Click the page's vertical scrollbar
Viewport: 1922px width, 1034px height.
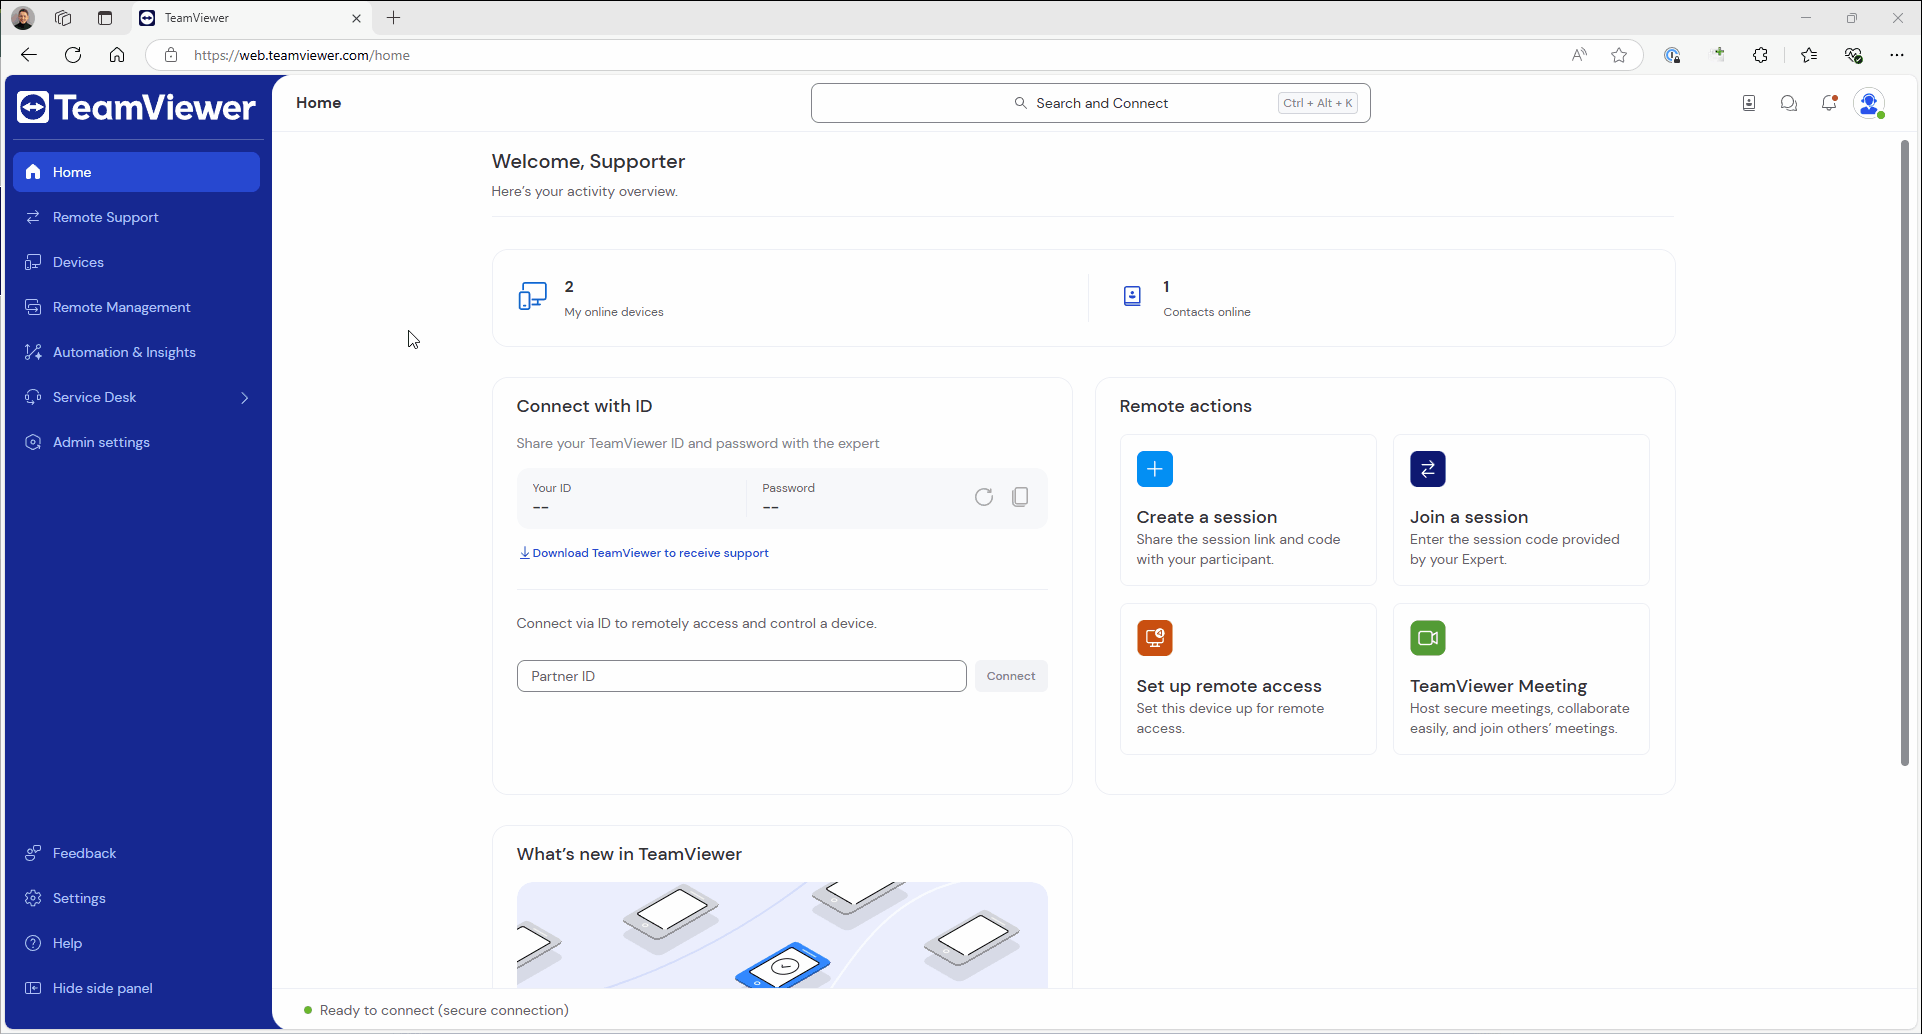tap(1904, 450)
